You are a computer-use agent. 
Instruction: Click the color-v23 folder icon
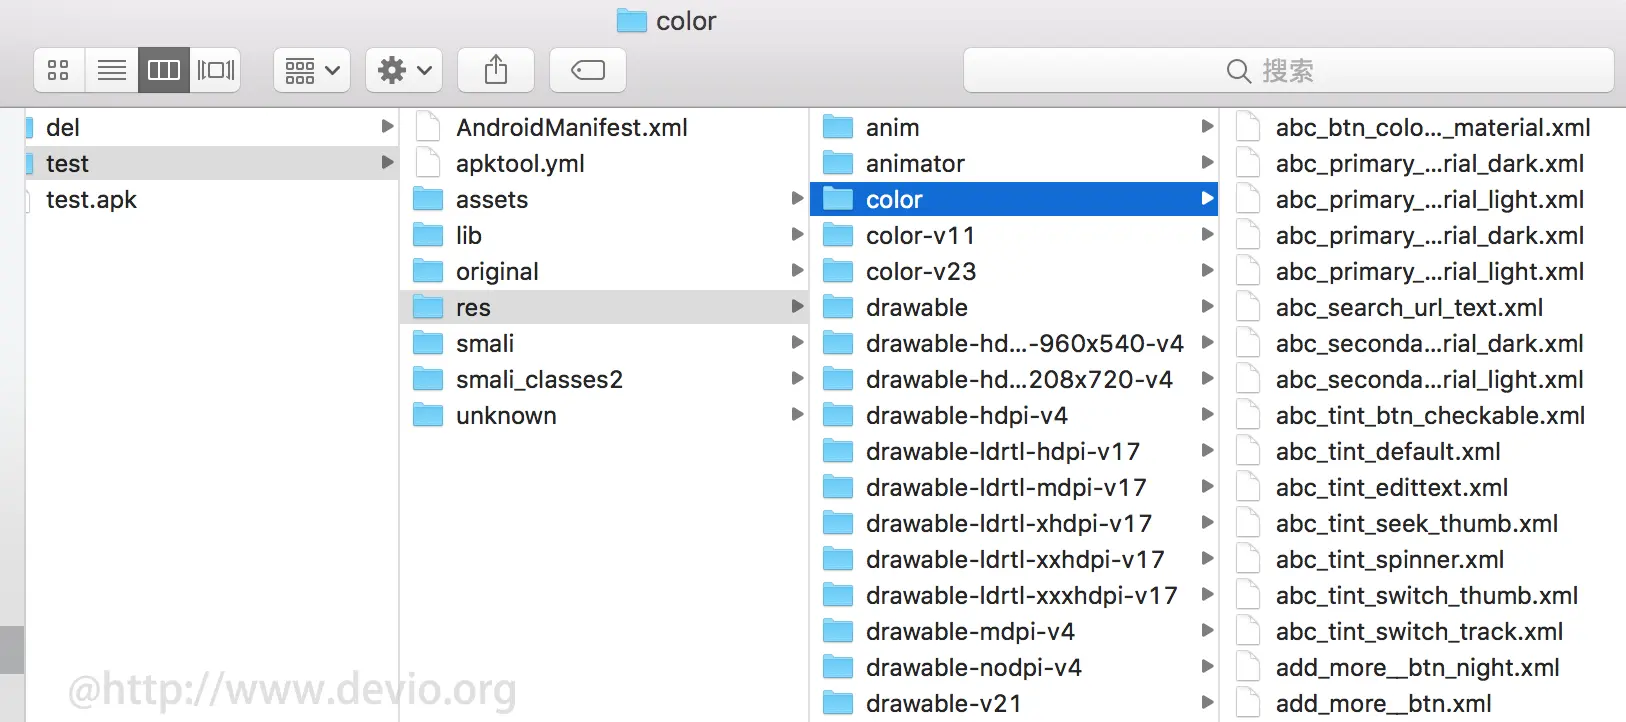tap(838, 271)
